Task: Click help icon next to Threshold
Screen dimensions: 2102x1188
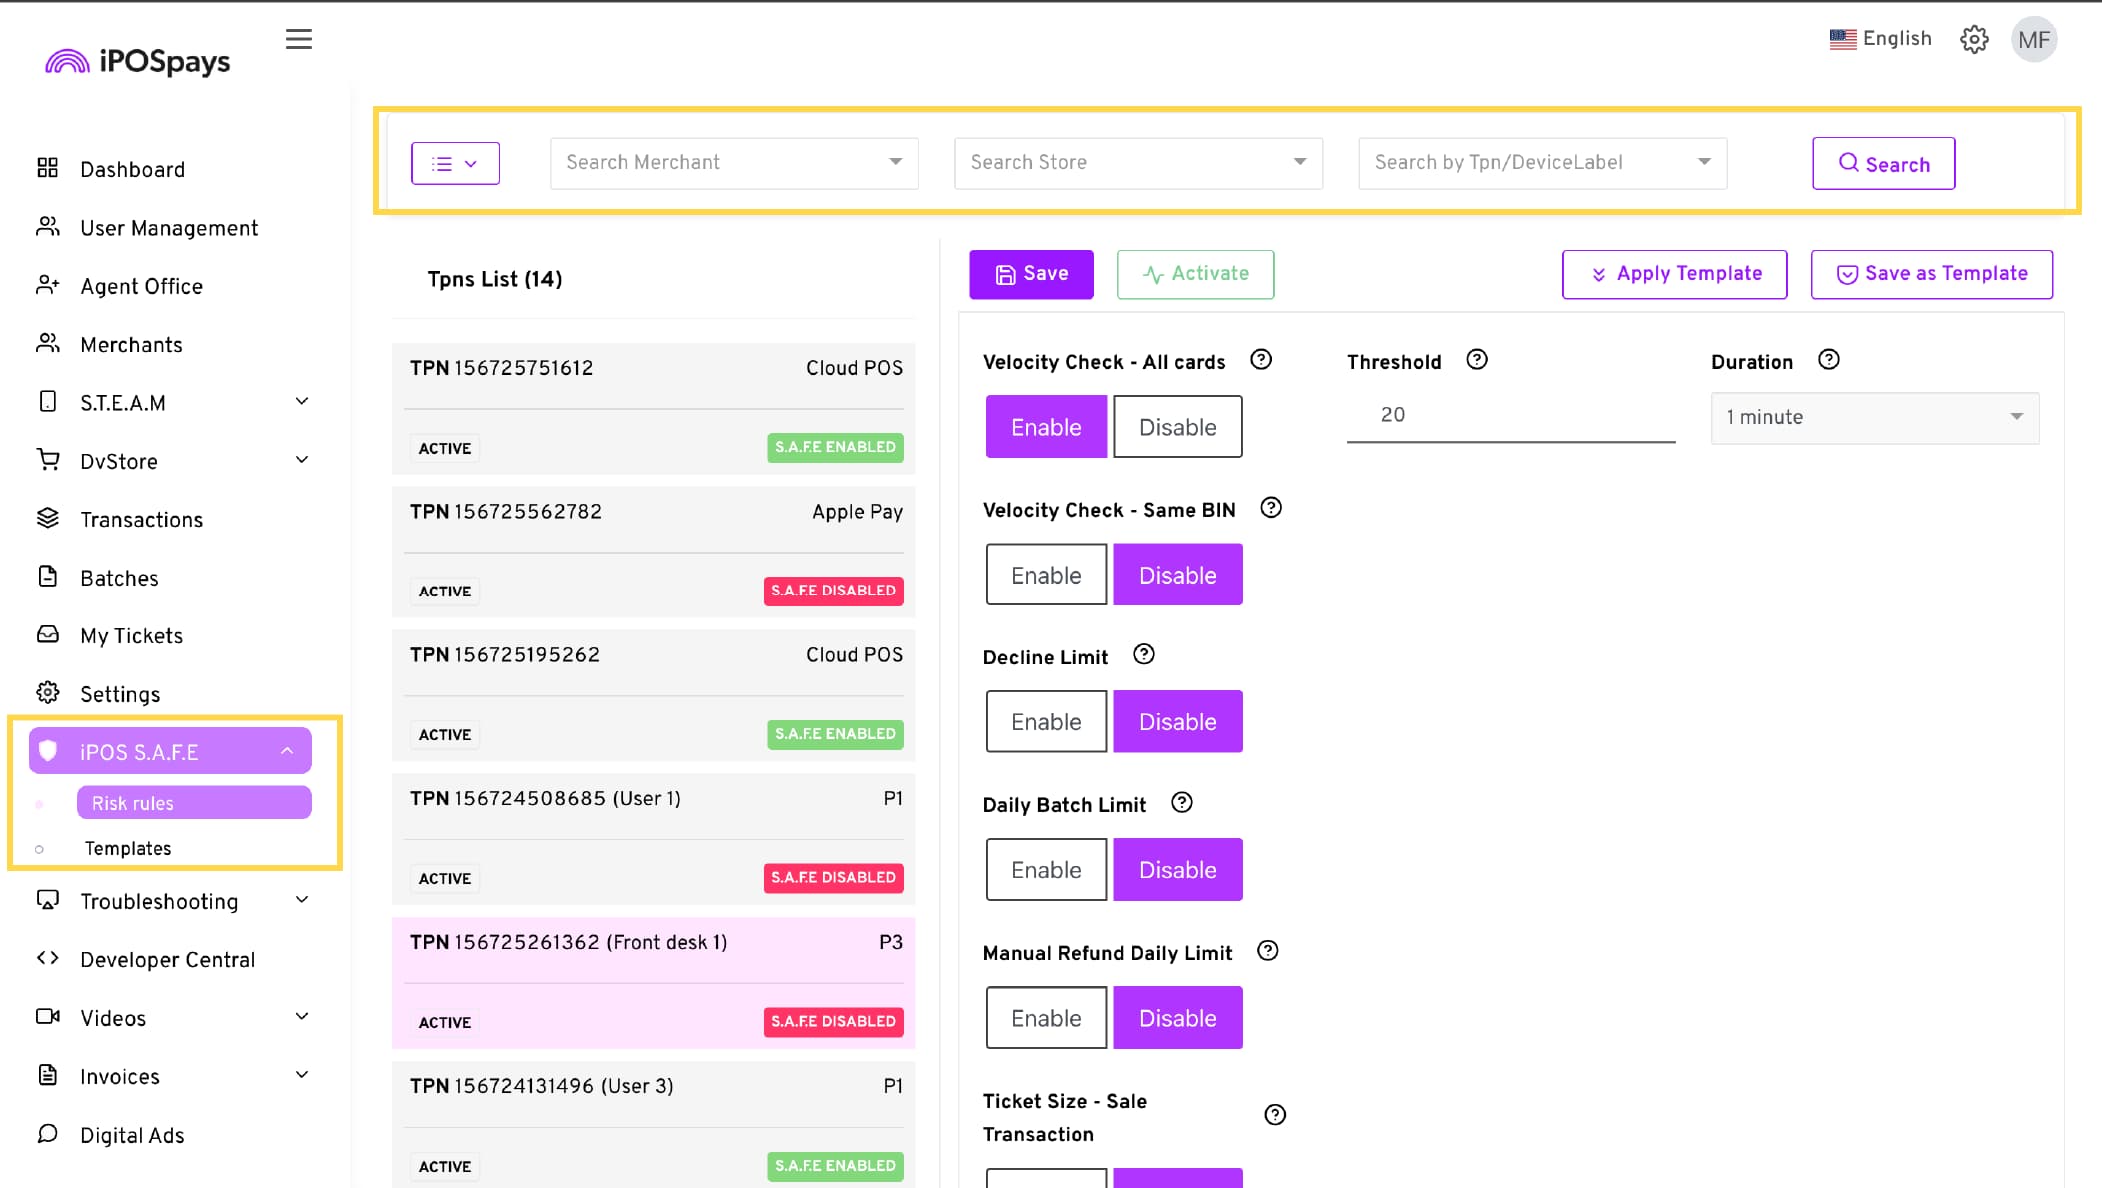Action: point(1476,360)
